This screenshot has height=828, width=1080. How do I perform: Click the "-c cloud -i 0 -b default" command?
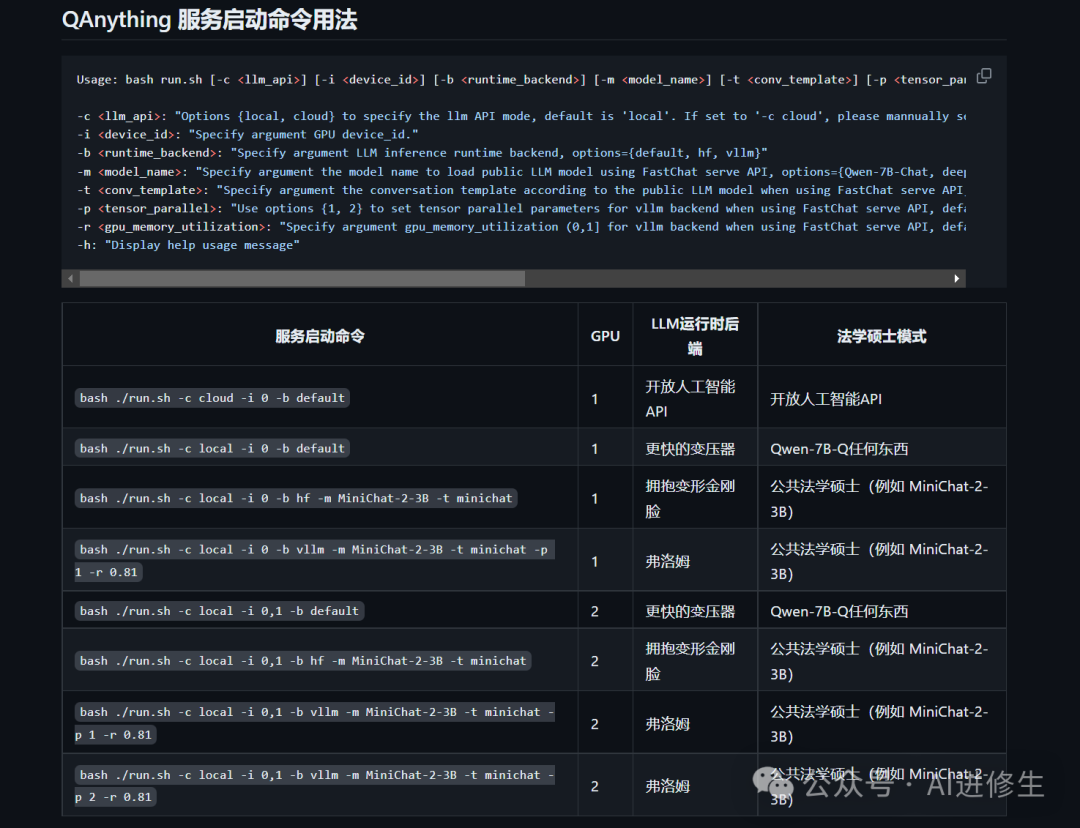click(x=212, y=398)
